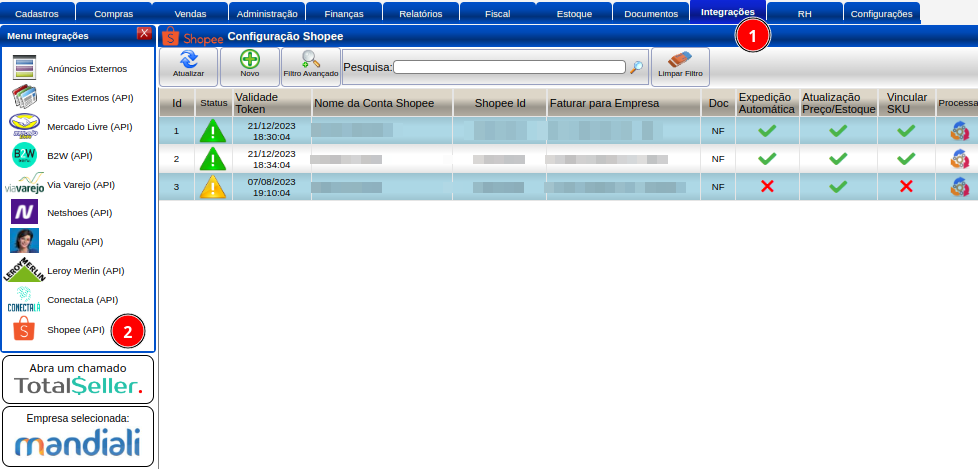Click green status warning icon in row 1
Viewport: 978px width, 469px height.
[x=213, y=131]
